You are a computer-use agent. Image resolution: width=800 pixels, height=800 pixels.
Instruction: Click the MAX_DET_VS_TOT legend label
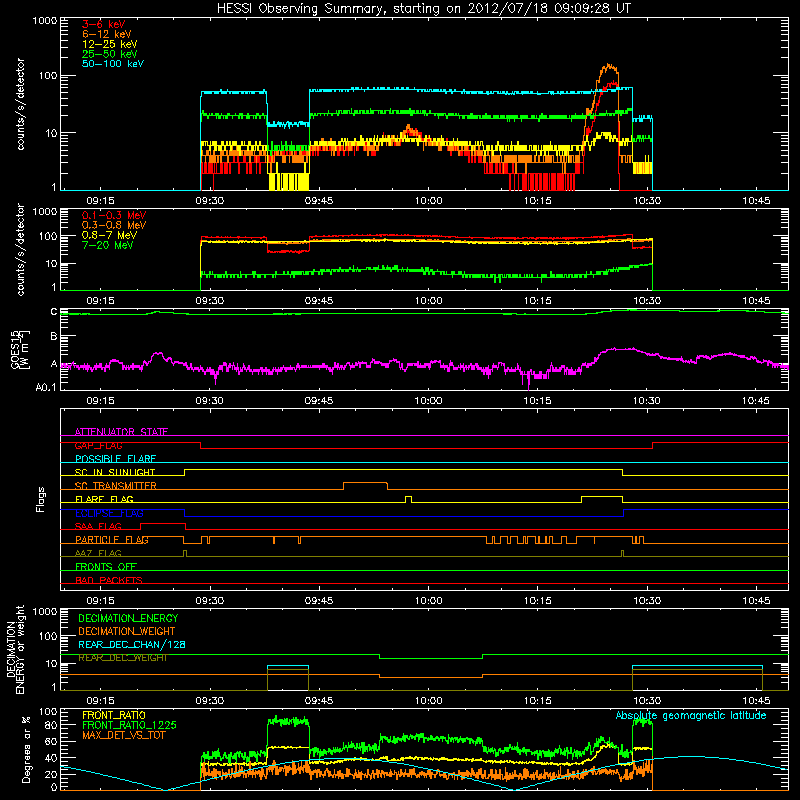[123, 735]
